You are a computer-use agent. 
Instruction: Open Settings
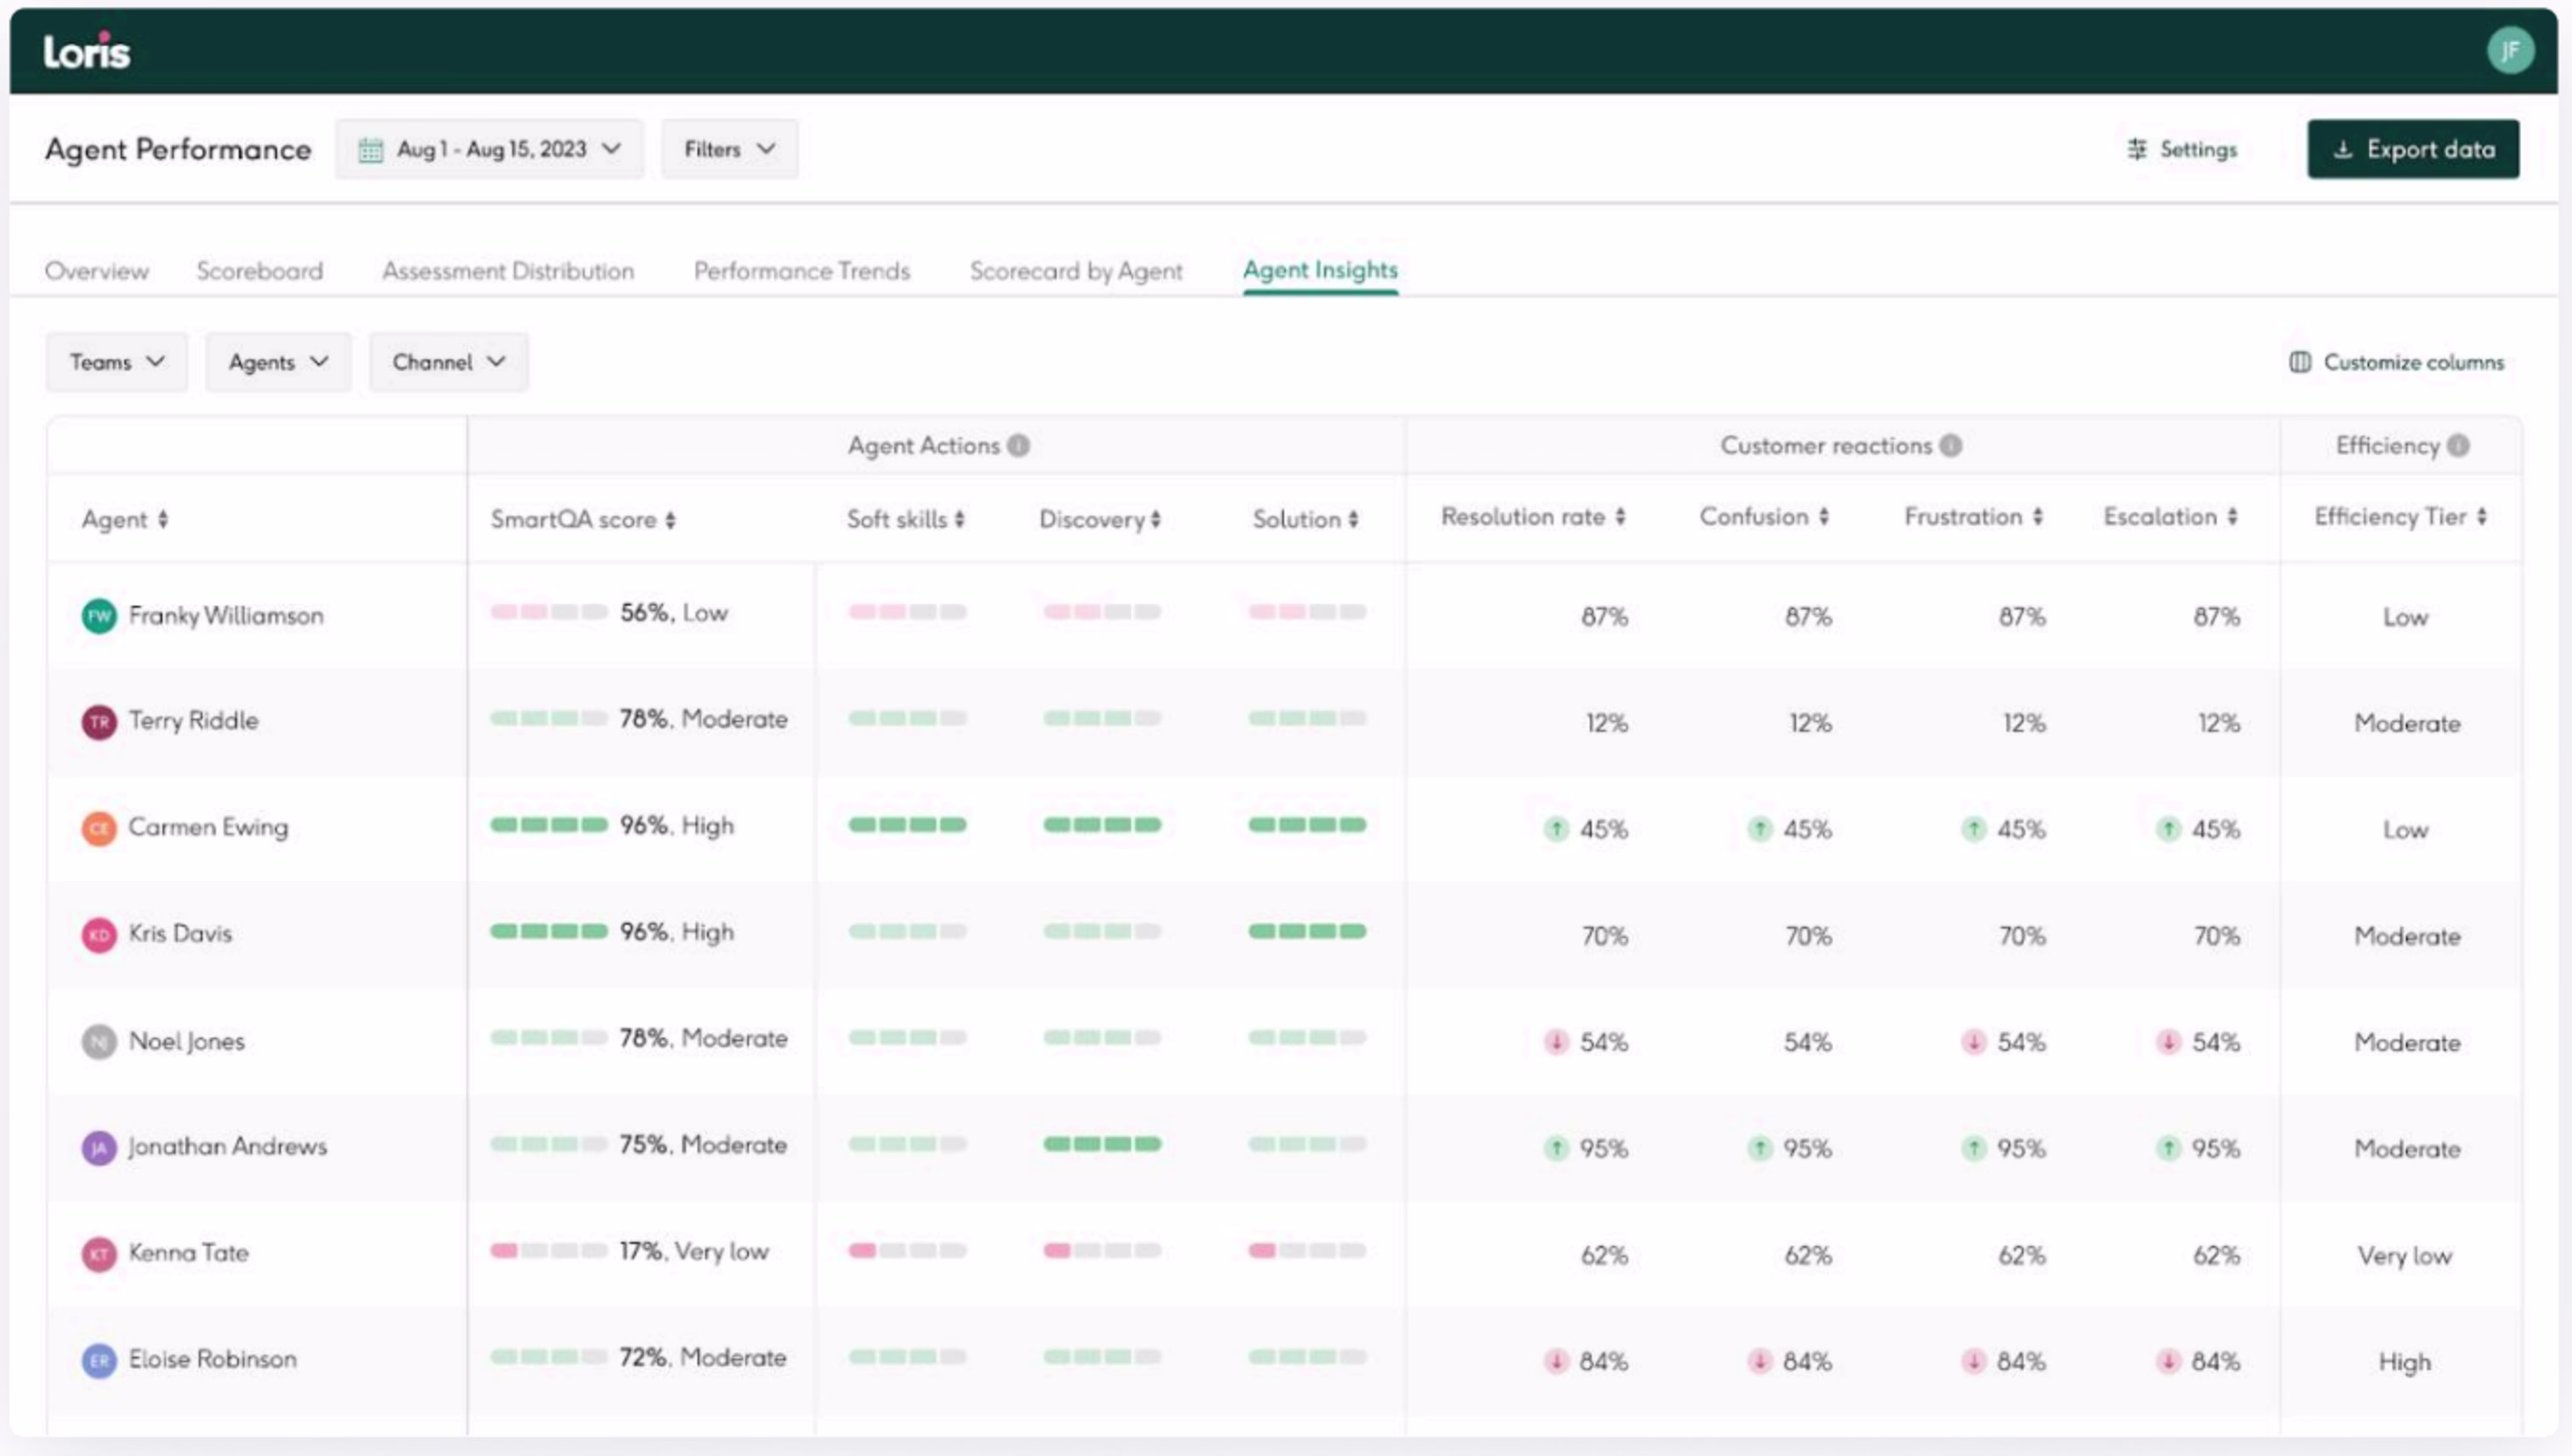pos(2182,149)
